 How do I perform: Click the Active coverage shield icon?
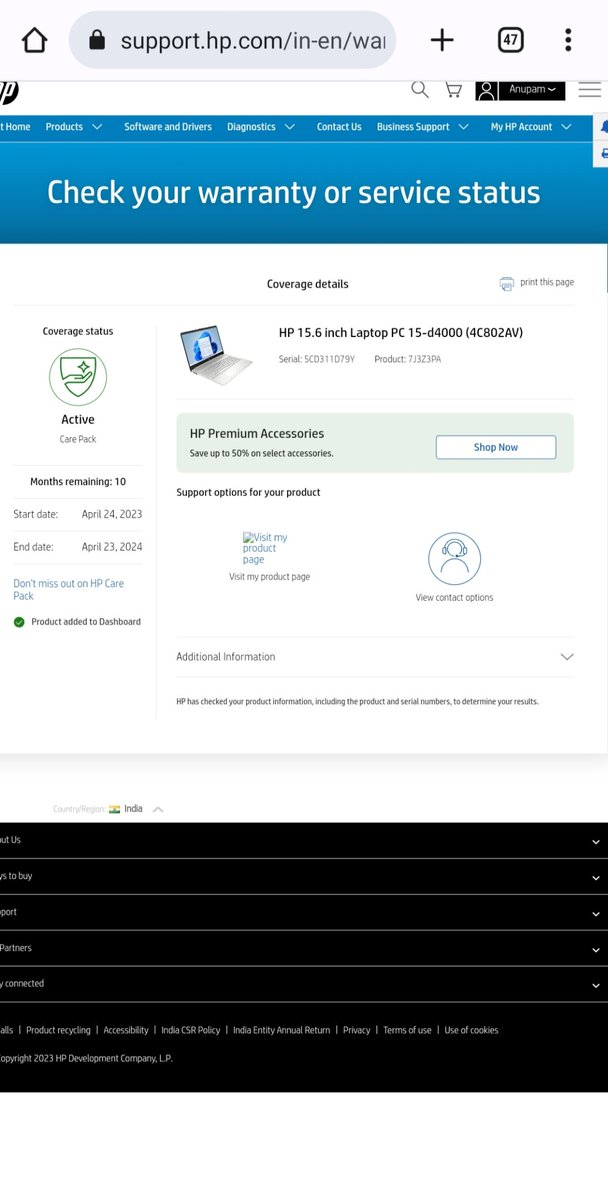tap(78, 376)
